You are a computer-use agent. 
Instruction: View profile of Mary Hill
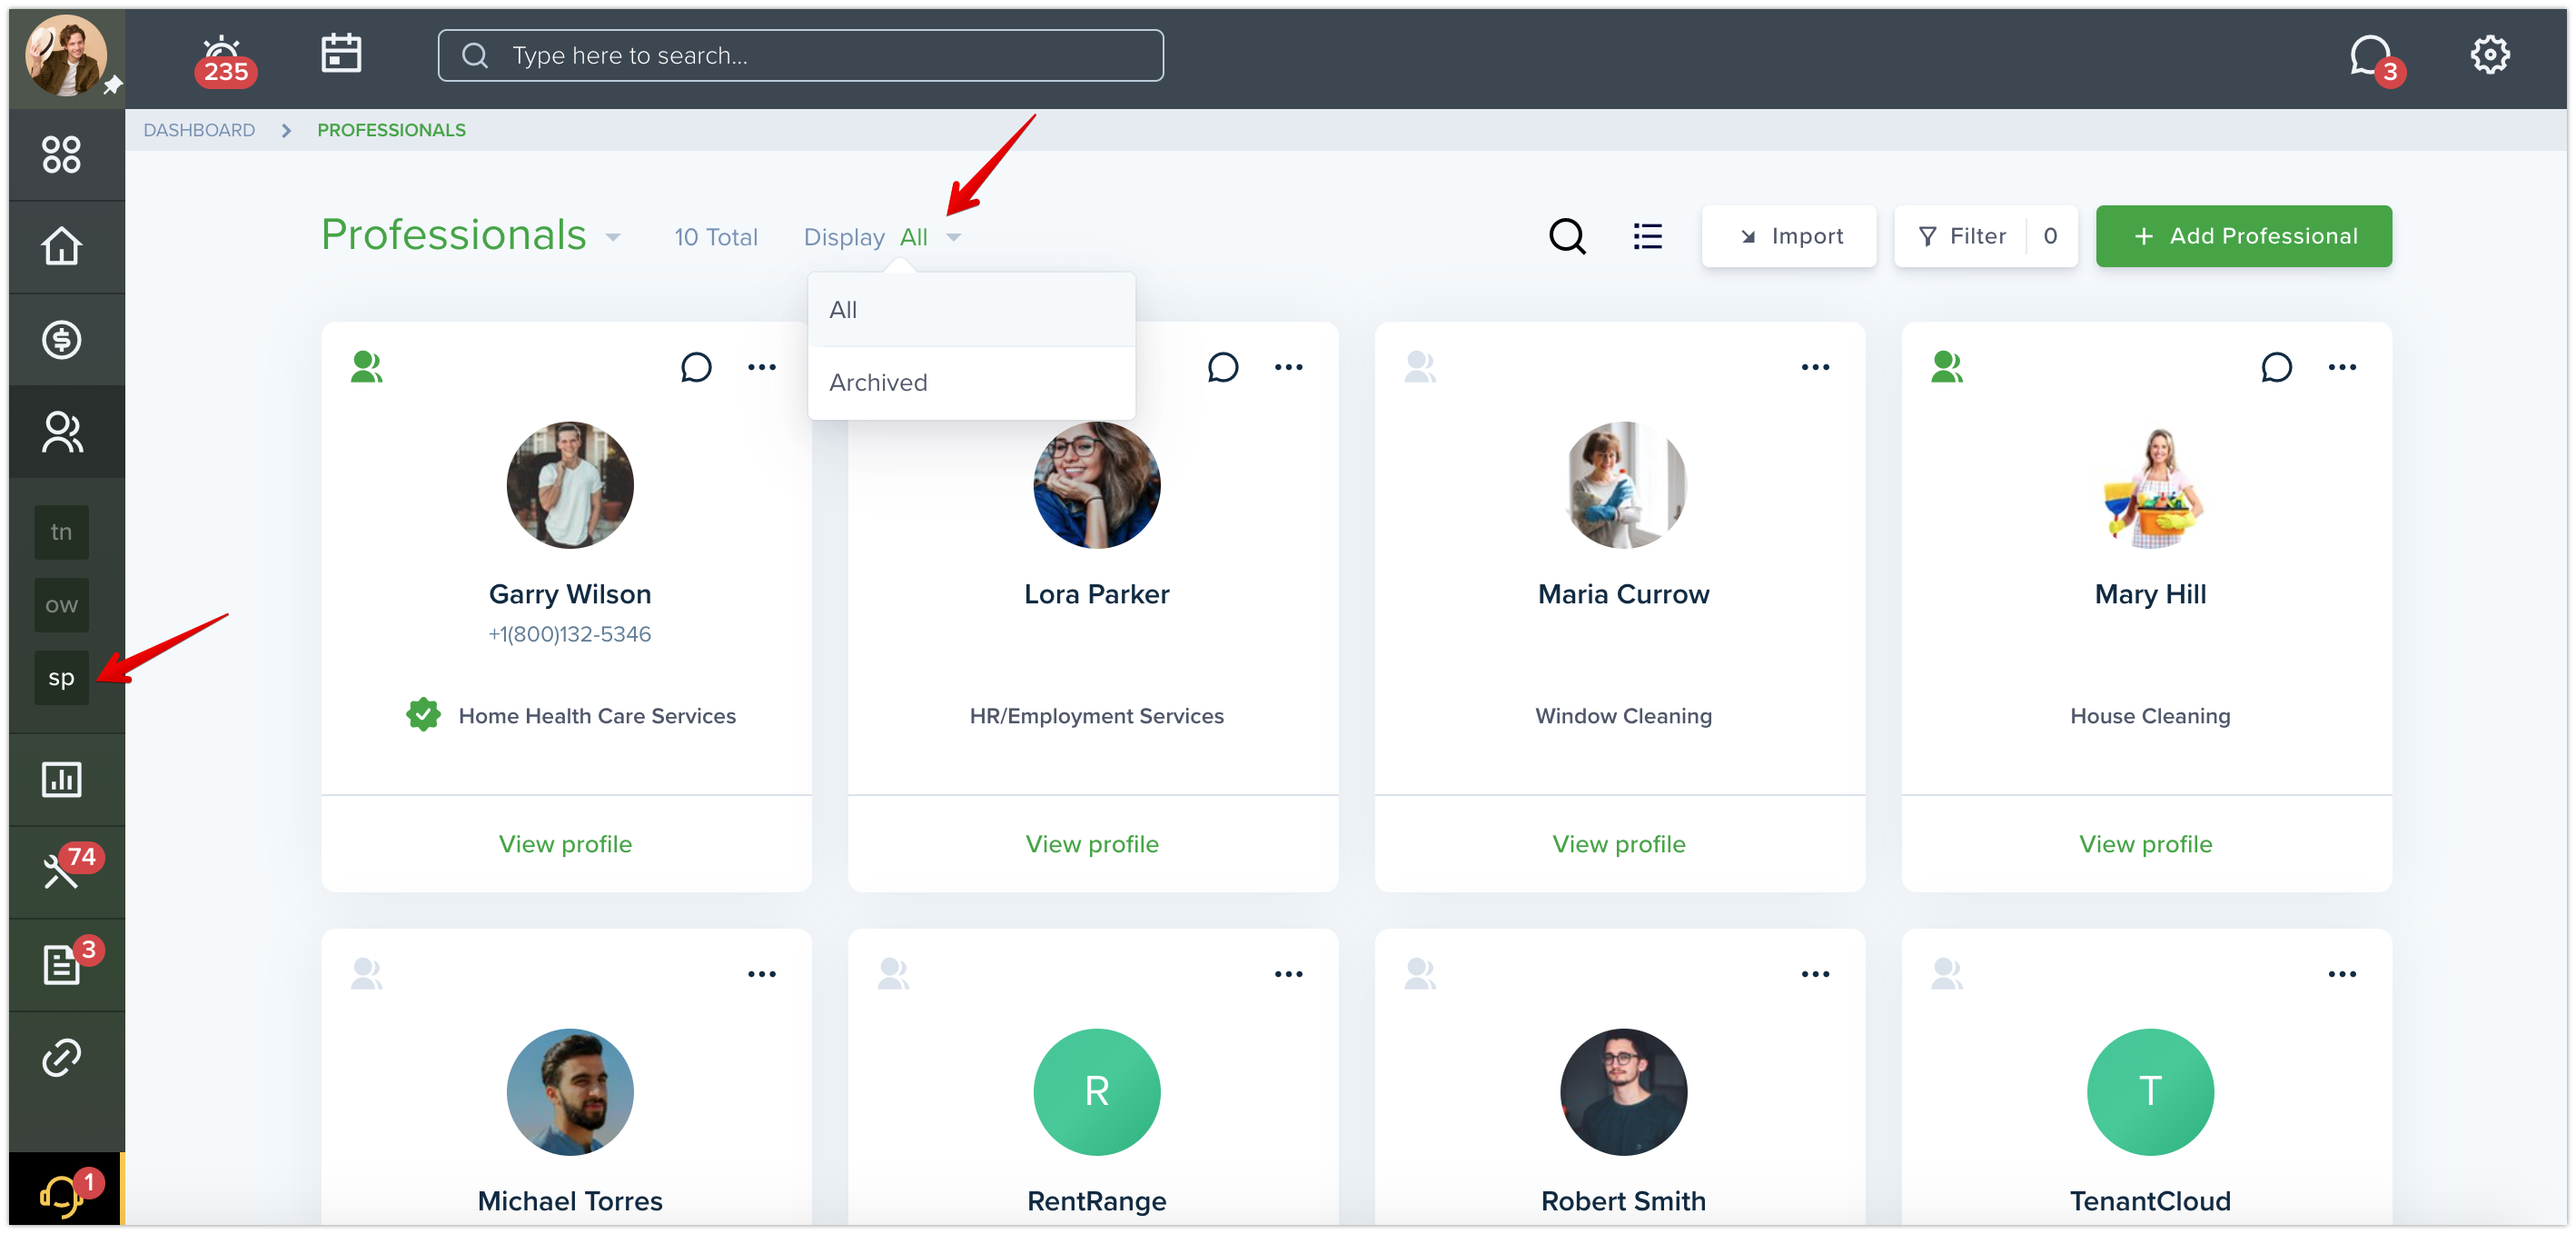pyautogui.click(x=2146, y=844)
